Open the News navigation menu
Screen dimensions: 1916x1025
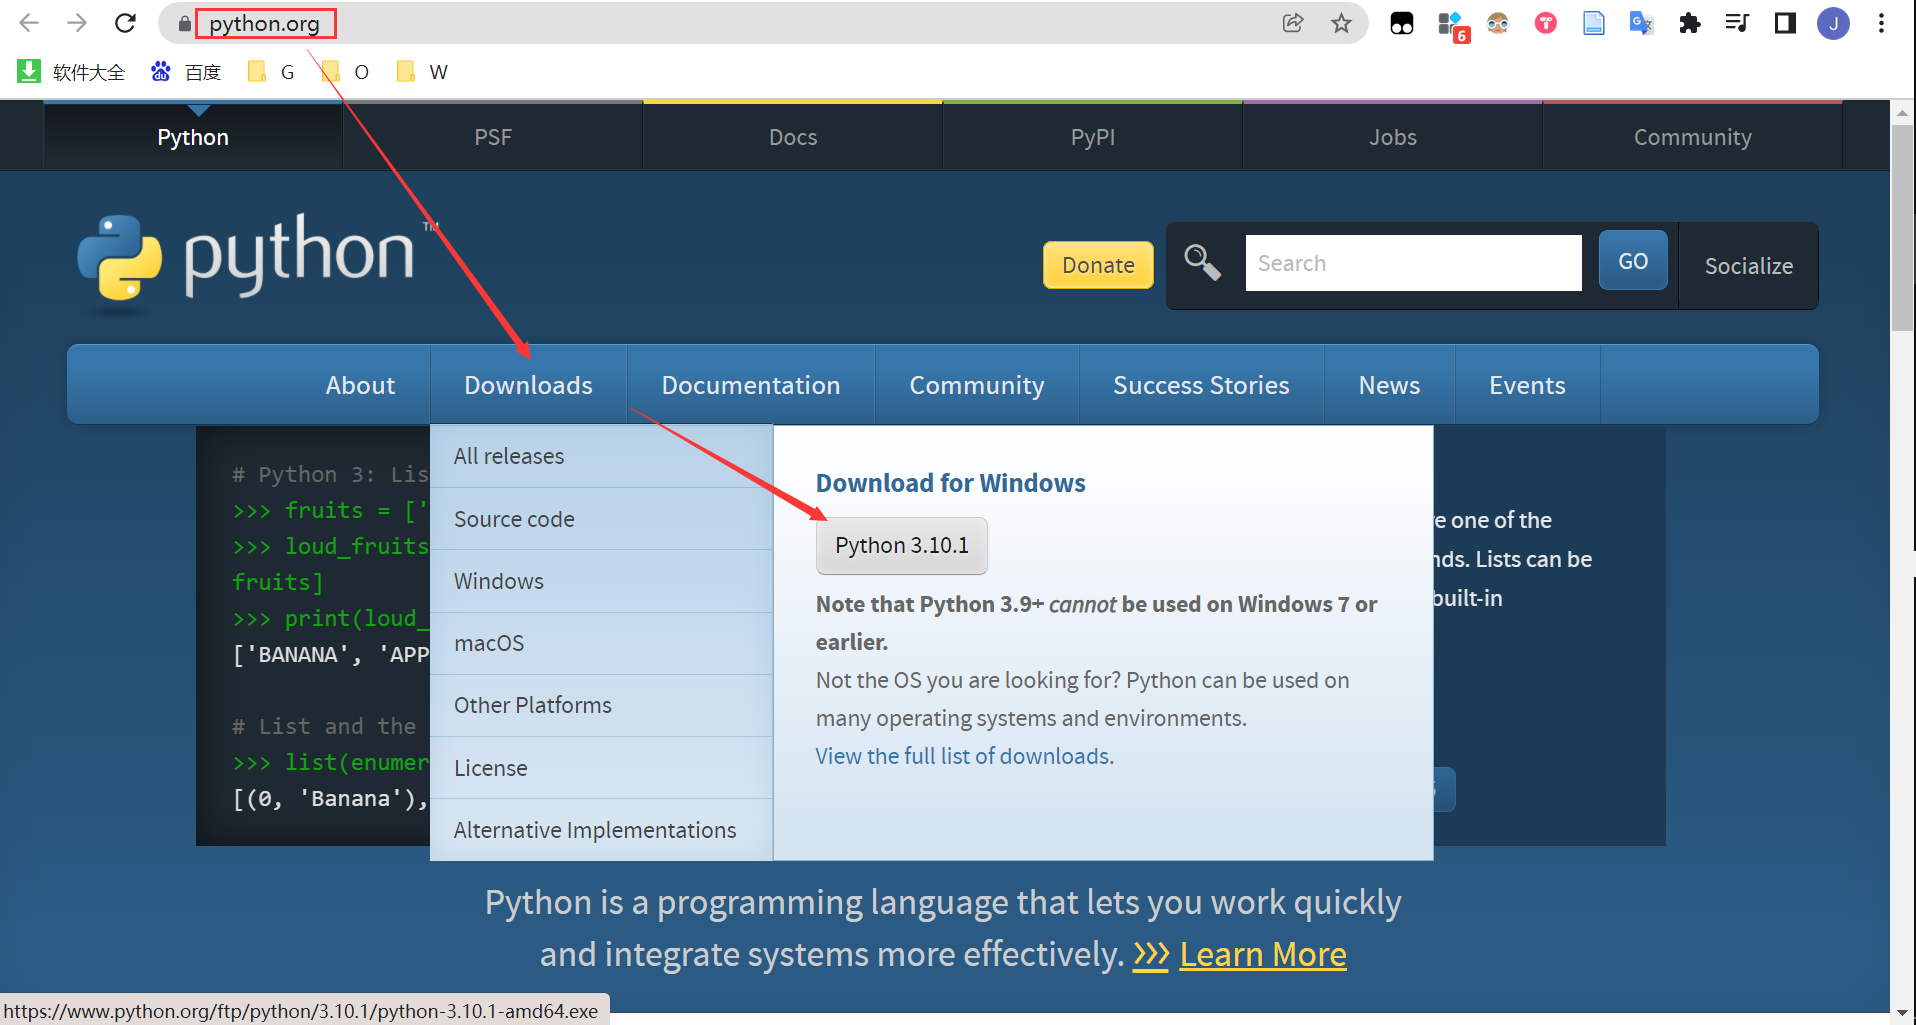pyautogui.click(x=1389, y=385)
